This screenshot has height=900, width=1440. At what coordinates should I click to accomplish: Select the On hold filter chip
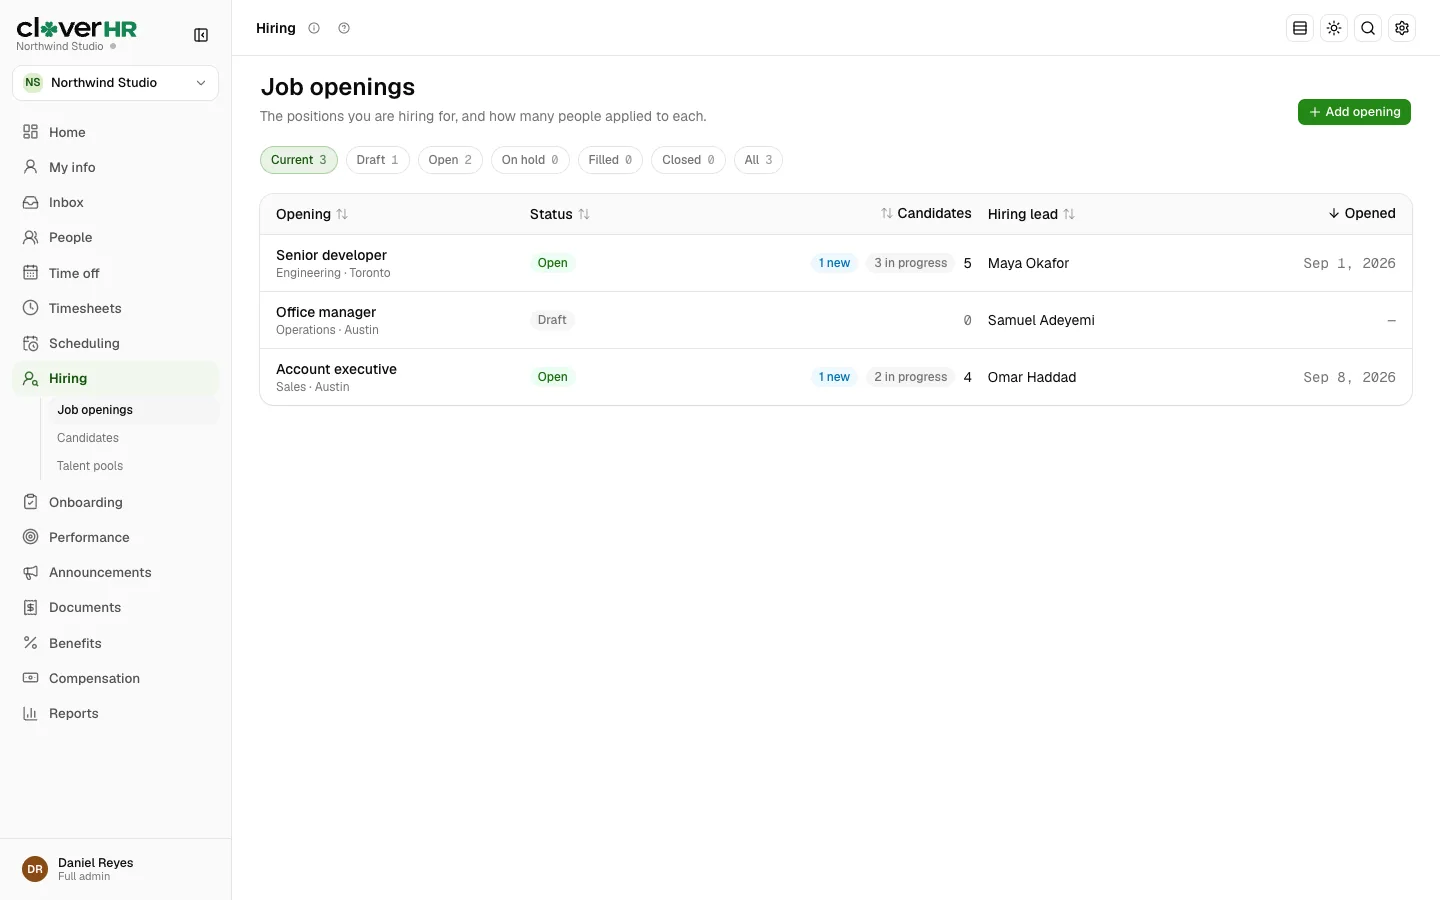coord(530,160)
